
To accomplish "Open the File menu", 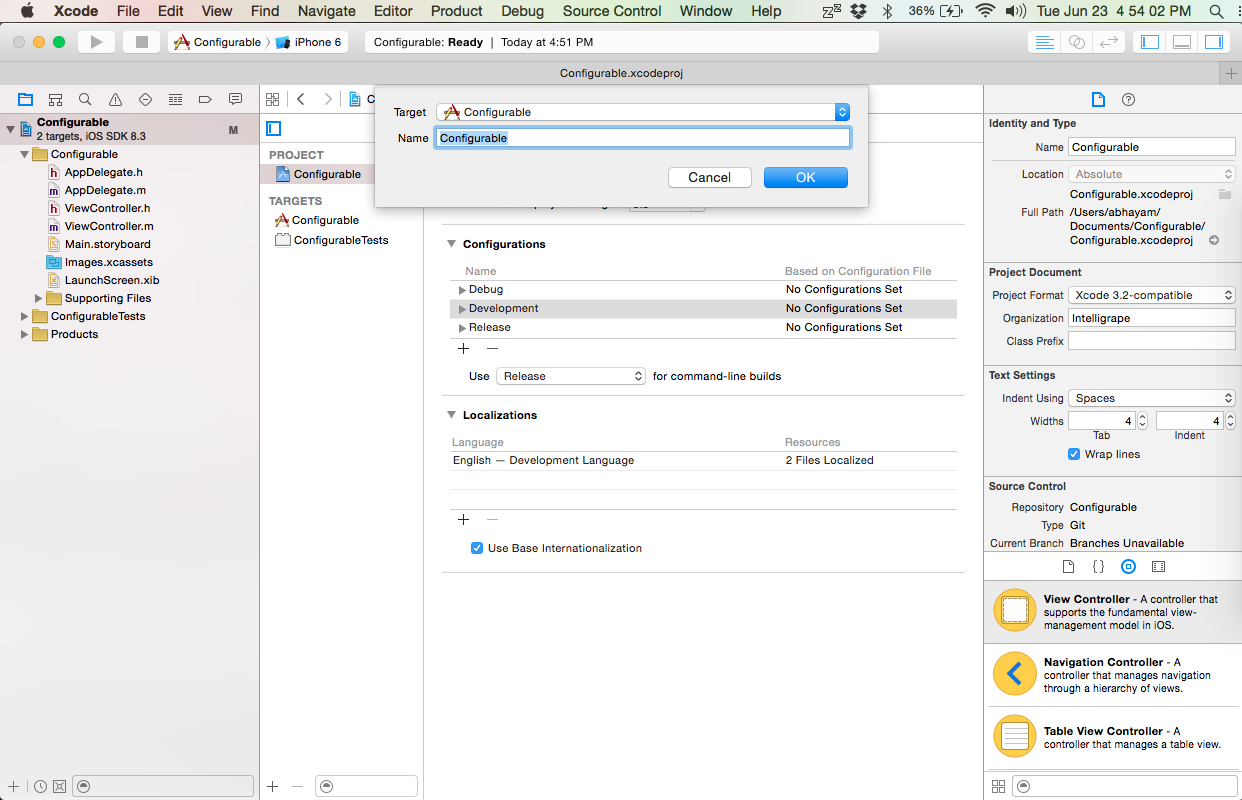I will pyautogui.click(x=128, y=11).
